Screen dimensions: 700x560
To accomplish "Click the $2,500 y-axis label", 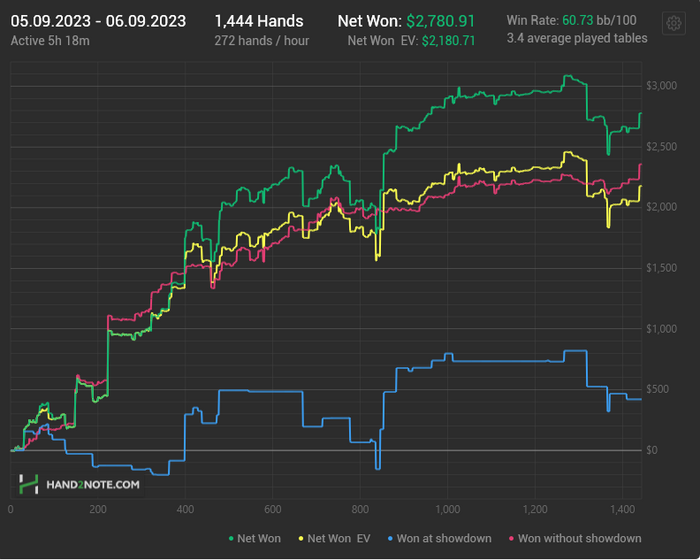I will coord(661,146).
